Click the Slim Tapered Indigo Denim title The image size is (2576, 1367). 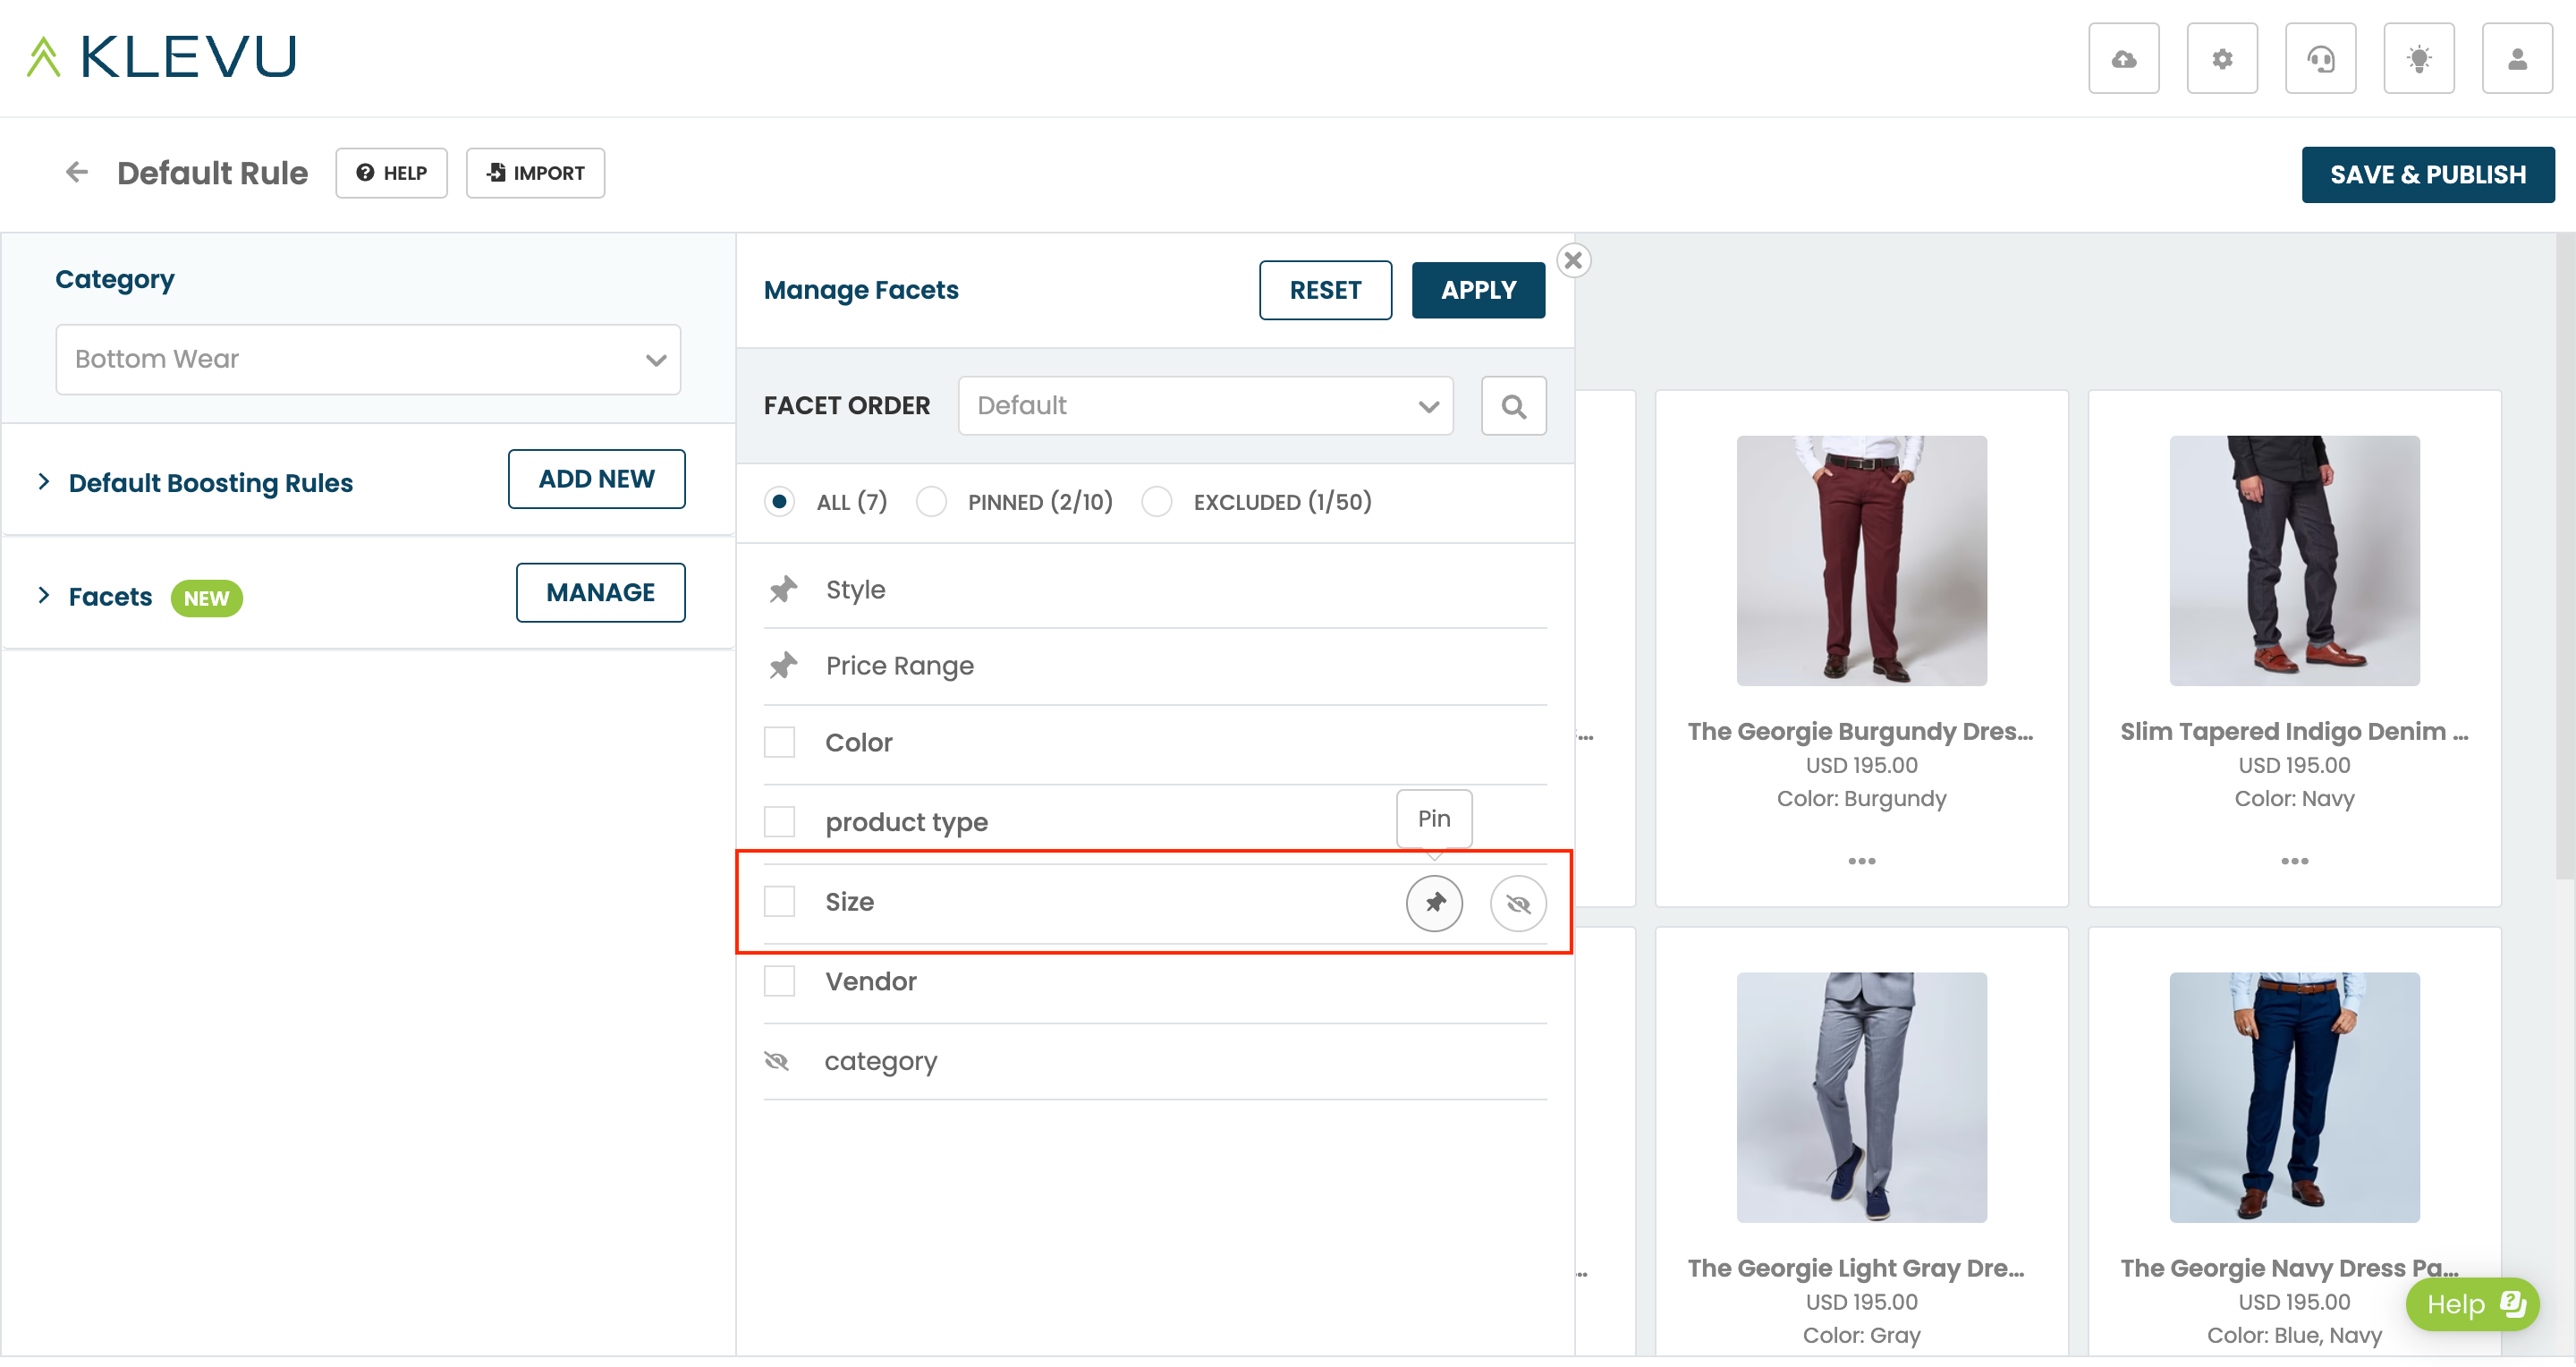(x=2294, y=732)
